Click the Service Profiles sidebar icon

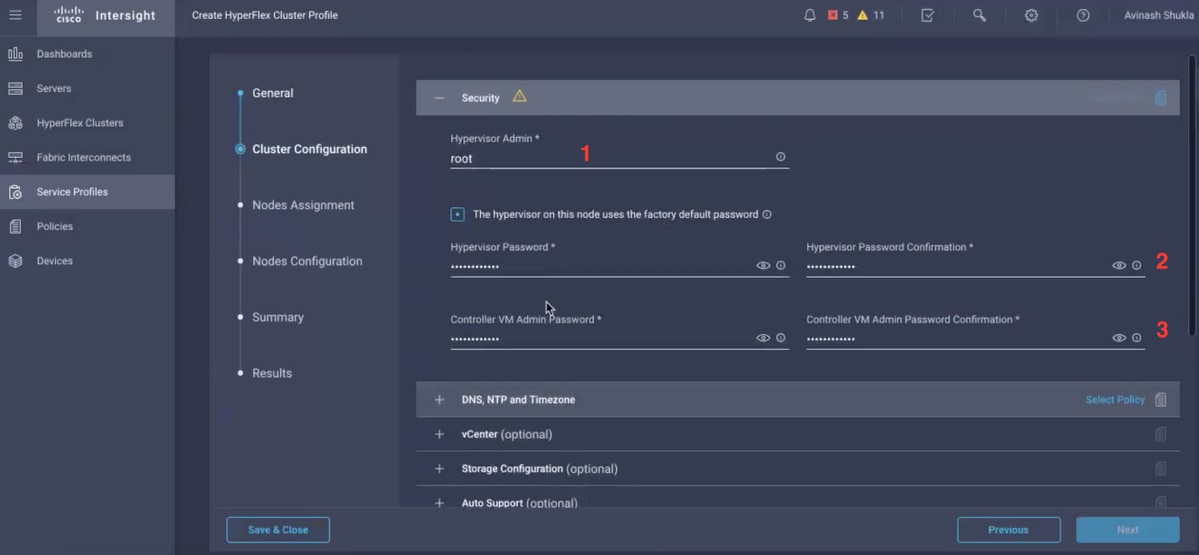point(15,192)
